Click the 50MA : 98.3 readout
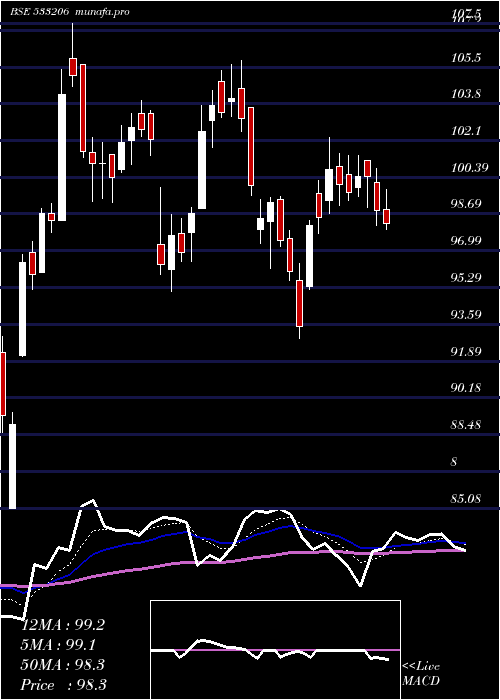Screen dimensions: 500x700 coord(63,665)
